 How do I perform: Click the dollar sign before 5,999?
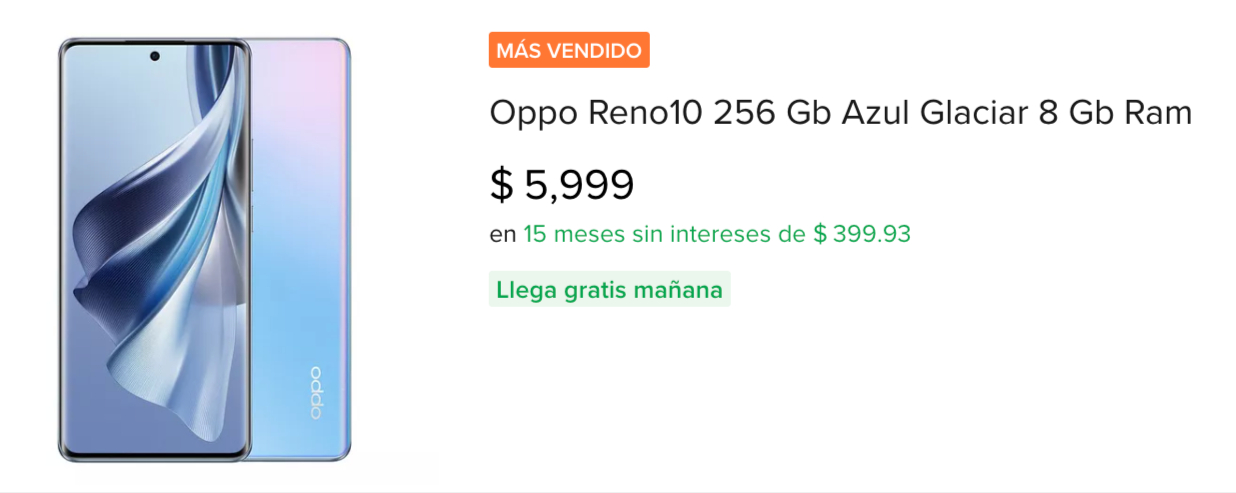pos(501,184)
